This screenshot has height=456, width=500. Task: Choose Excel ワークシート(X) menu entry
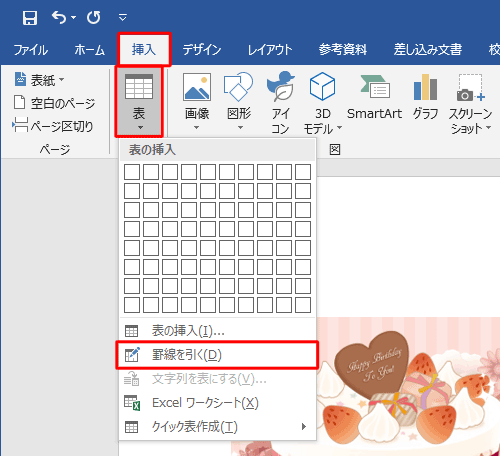click(217, 403)
